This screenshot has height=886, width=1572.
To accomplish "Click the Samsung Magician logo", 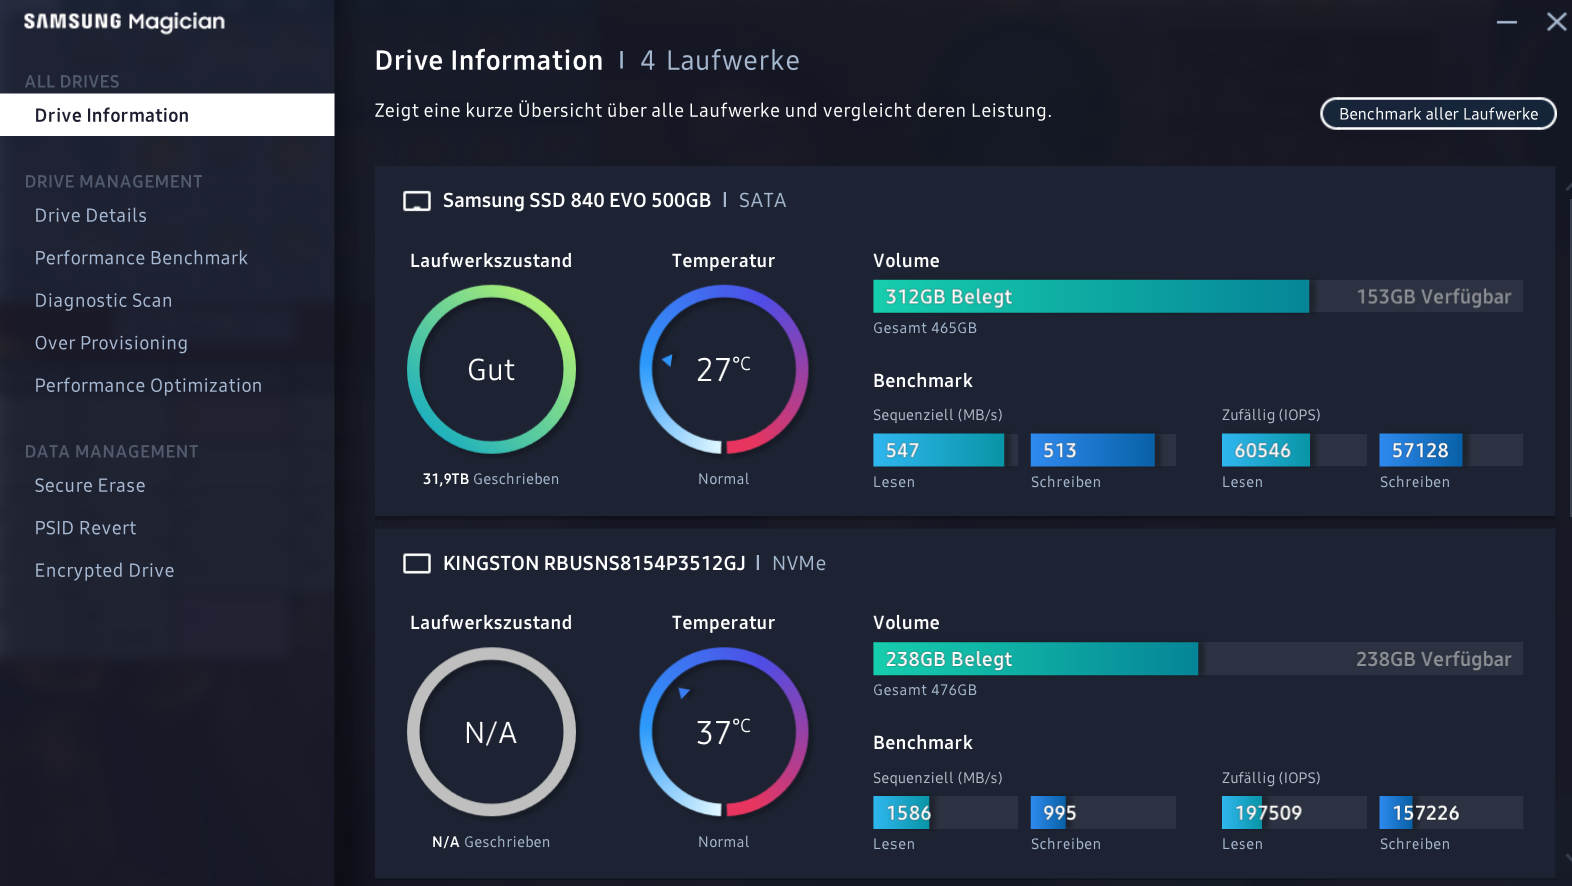I will point(124,22).
